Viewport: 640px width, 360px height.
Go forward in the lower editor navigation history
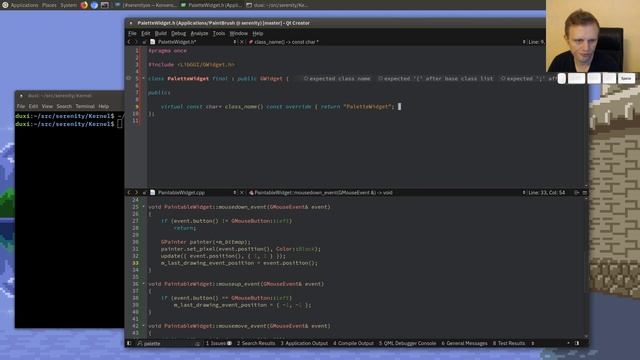click(136, 192)
